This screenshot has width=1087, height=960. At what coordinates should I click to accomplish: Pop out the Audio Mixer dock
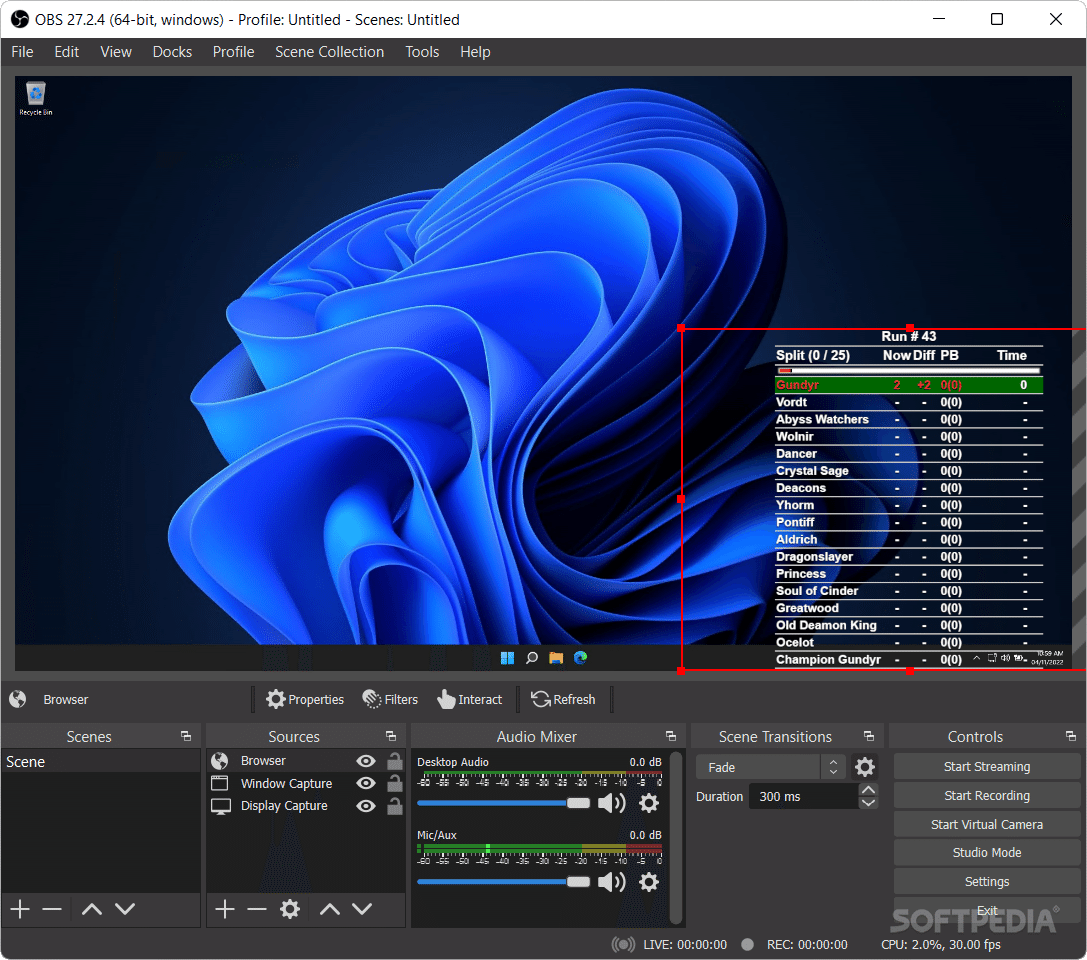click(670, 736)
